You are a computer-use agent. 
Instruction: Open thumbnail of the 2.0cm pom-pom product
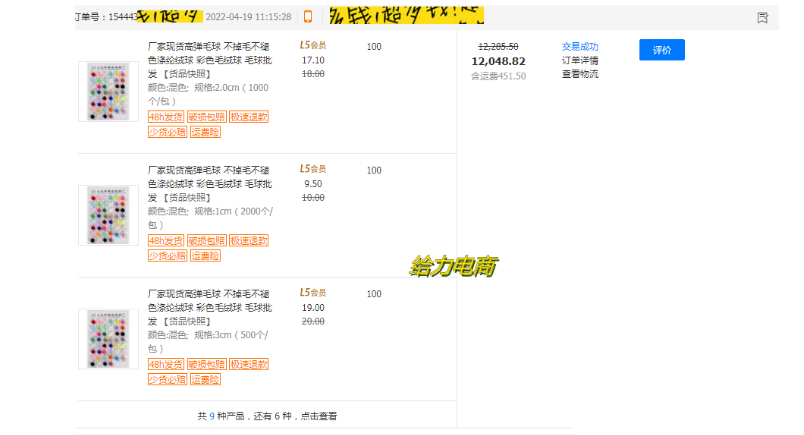click(108, 92)
